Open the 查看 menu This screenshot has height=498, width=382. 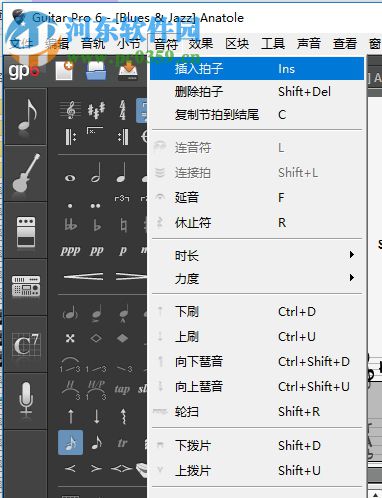click(345, 44)
